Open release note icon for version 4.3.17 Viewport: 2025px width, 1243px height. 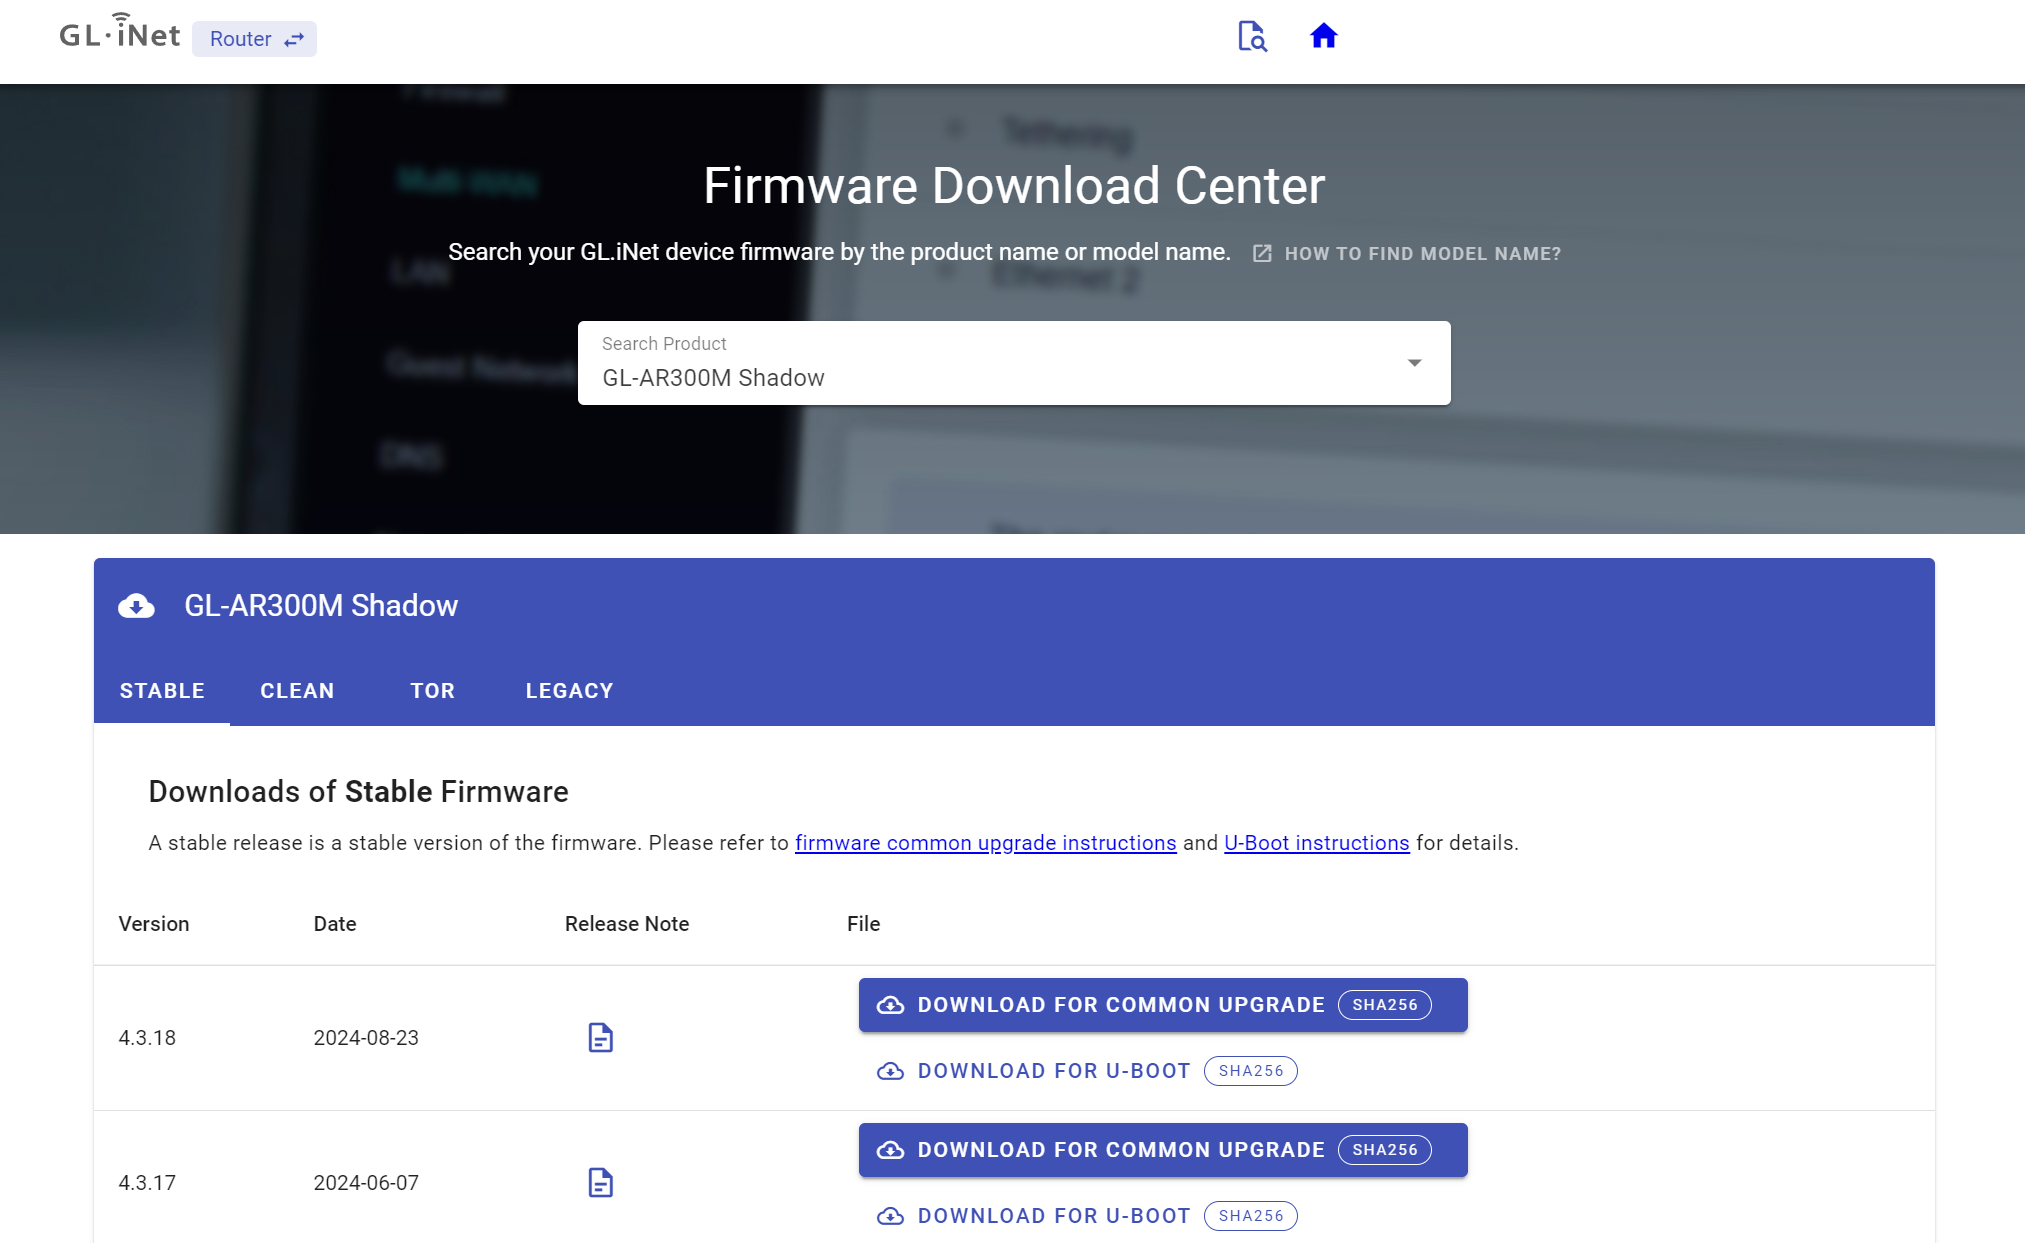pos(600,1183)
